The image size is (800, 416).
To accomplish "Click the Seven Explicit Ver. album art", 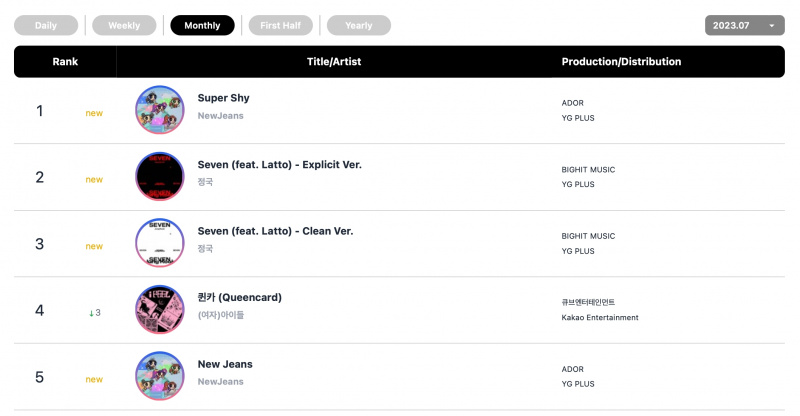I will [160, 176].
